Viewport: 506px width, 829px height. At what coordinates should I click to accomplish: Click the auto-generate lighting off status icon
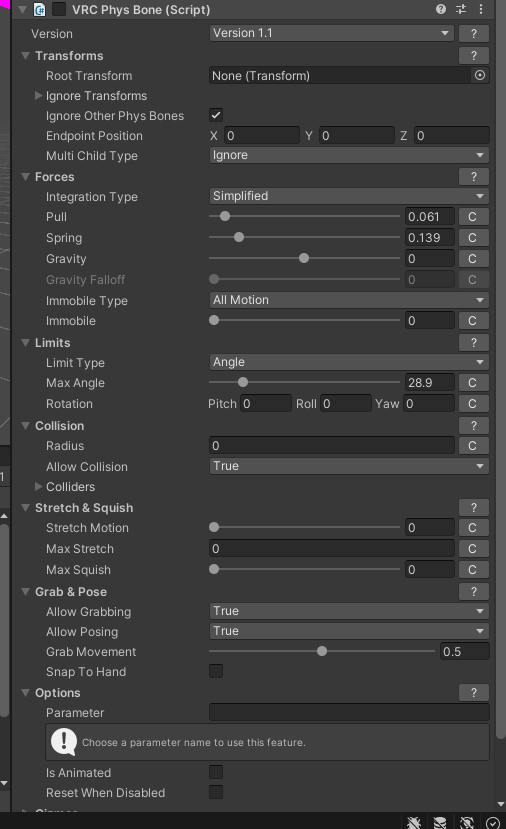tap(467, 822)
